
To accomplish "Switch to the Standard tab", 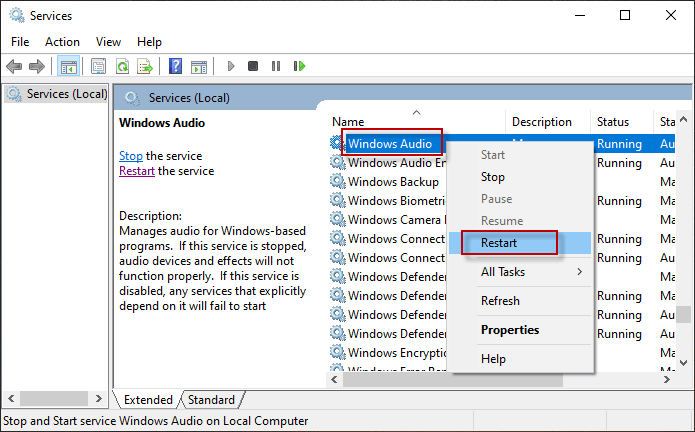I will pos(211,400).
